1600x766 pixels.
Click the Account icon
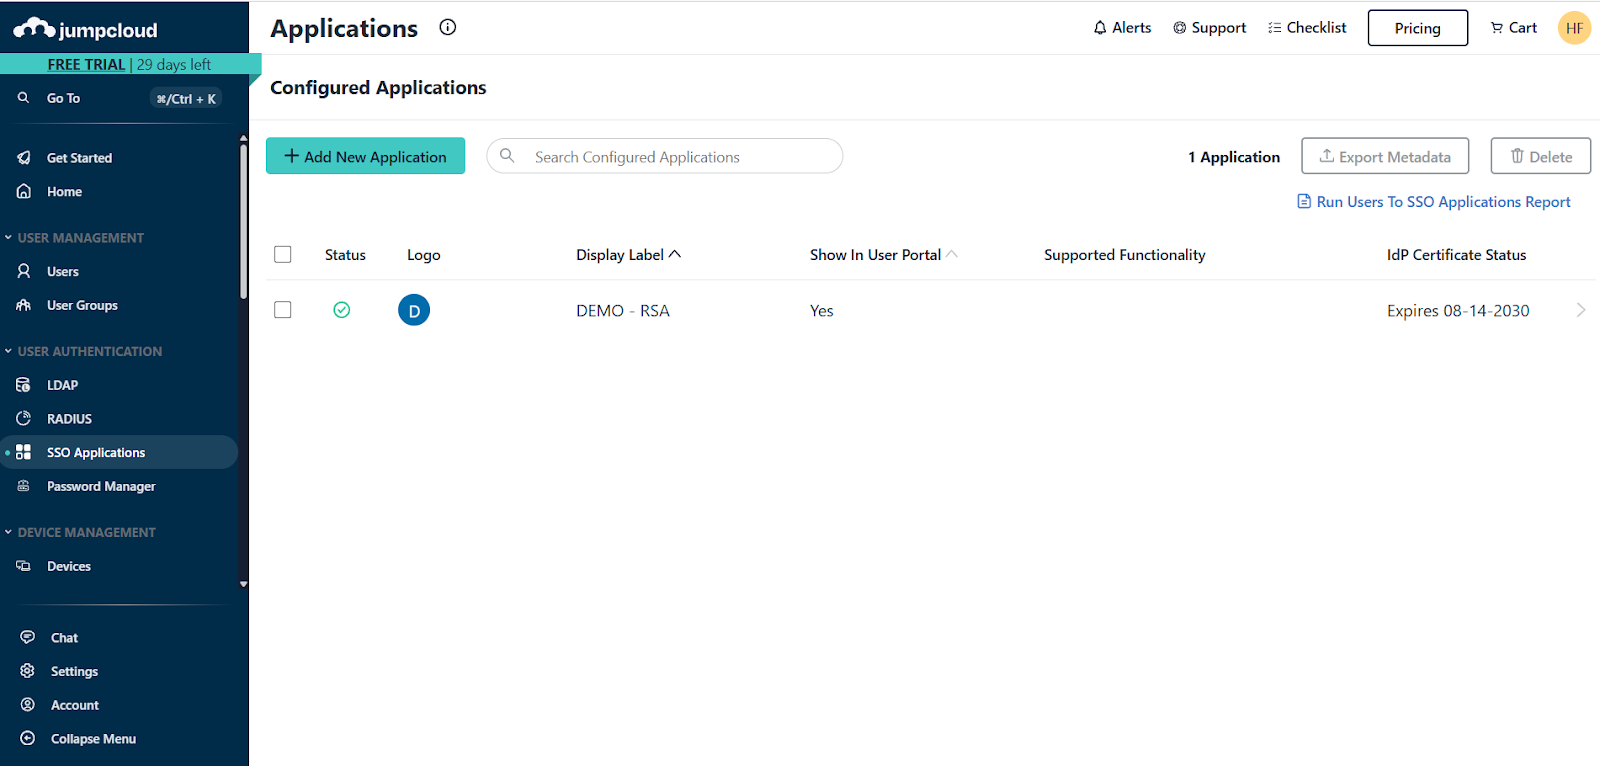tap(28, 705)
